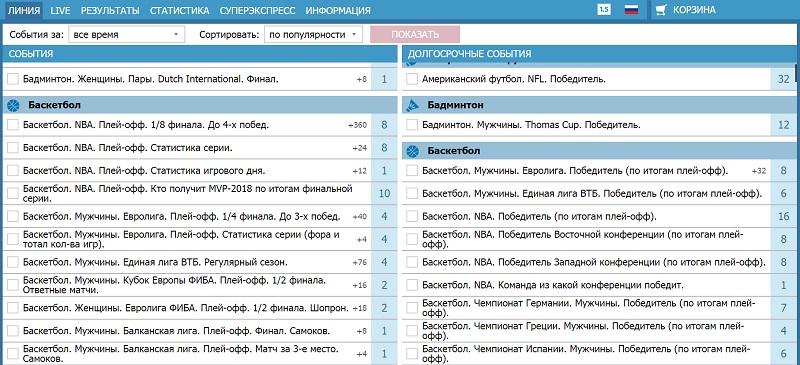Viewport: 800px width, 365px height.
Task: Click the 1.5 odds format icon
Action: click(604, 10)
